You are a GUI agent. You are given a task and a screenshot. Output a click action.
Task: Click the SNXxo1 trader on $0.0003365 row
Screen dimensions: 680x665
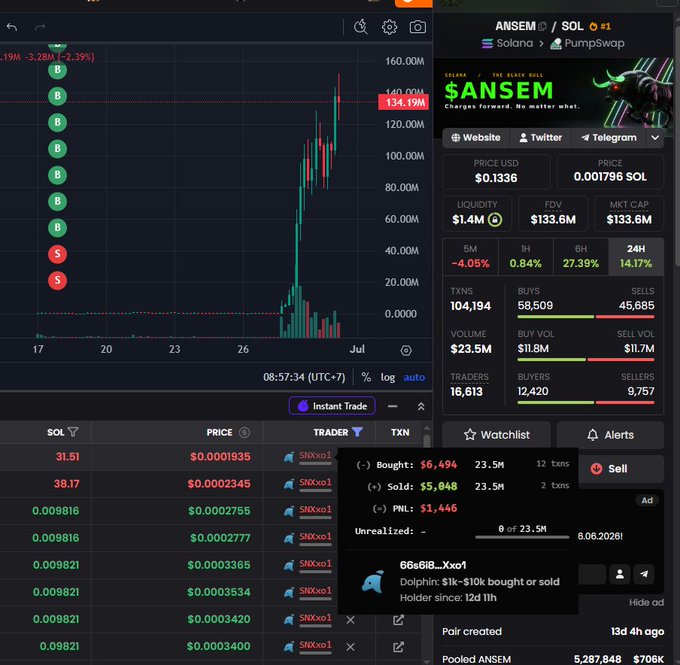(315, 563)
